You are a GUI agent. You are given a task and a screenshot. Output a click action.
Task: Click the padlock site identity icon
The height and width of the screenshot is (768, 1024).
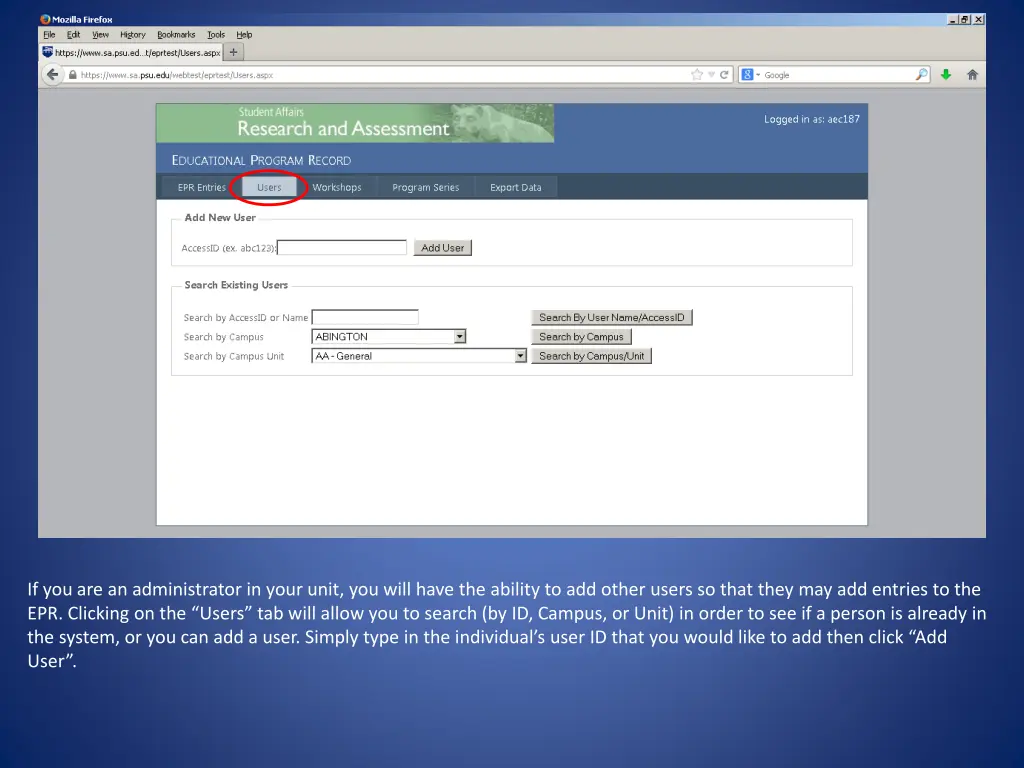point(72,75)
